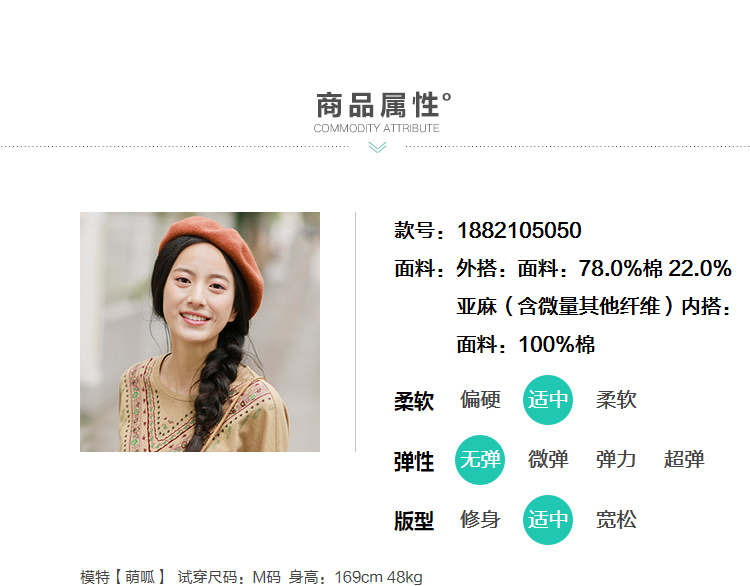
Task: Click the 弹性 row label
Action: (x=414, y=462)
